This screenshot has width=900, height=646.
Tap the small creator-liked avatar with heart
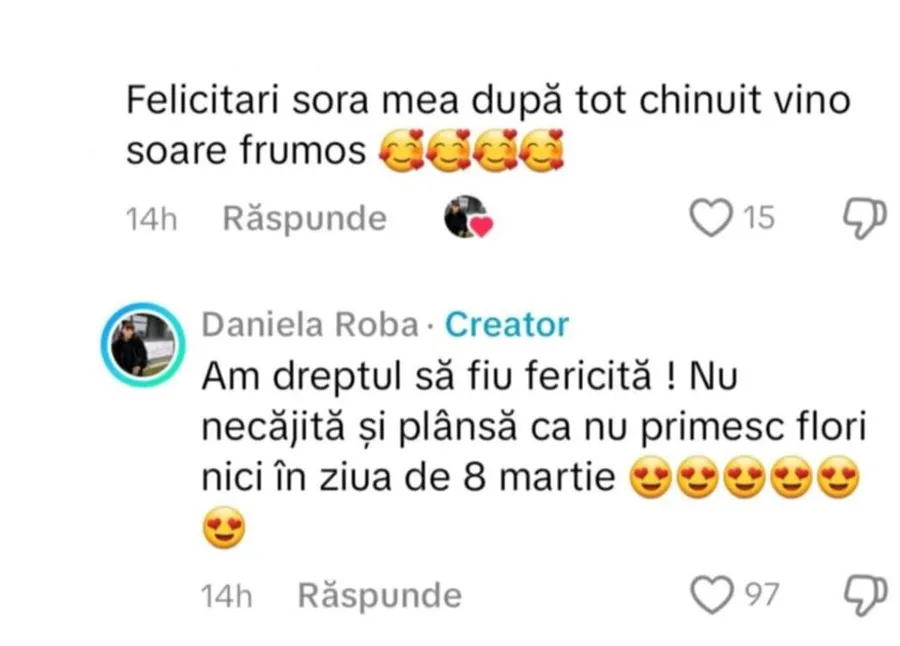(x=468, y=217)
